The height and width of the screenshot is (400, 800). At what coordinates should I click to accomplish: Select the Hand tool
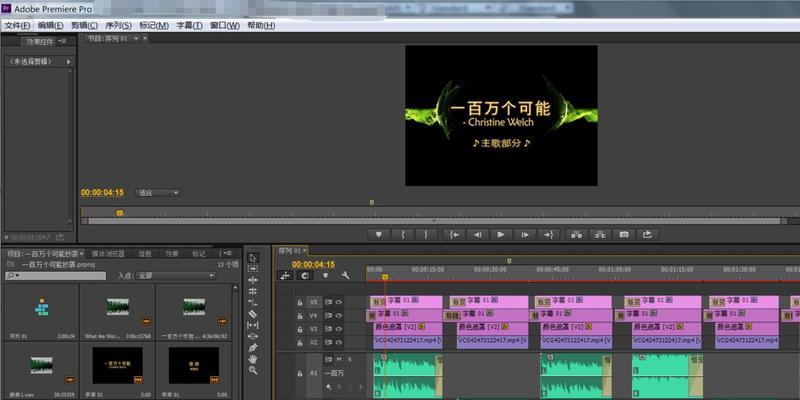point(253,359)
